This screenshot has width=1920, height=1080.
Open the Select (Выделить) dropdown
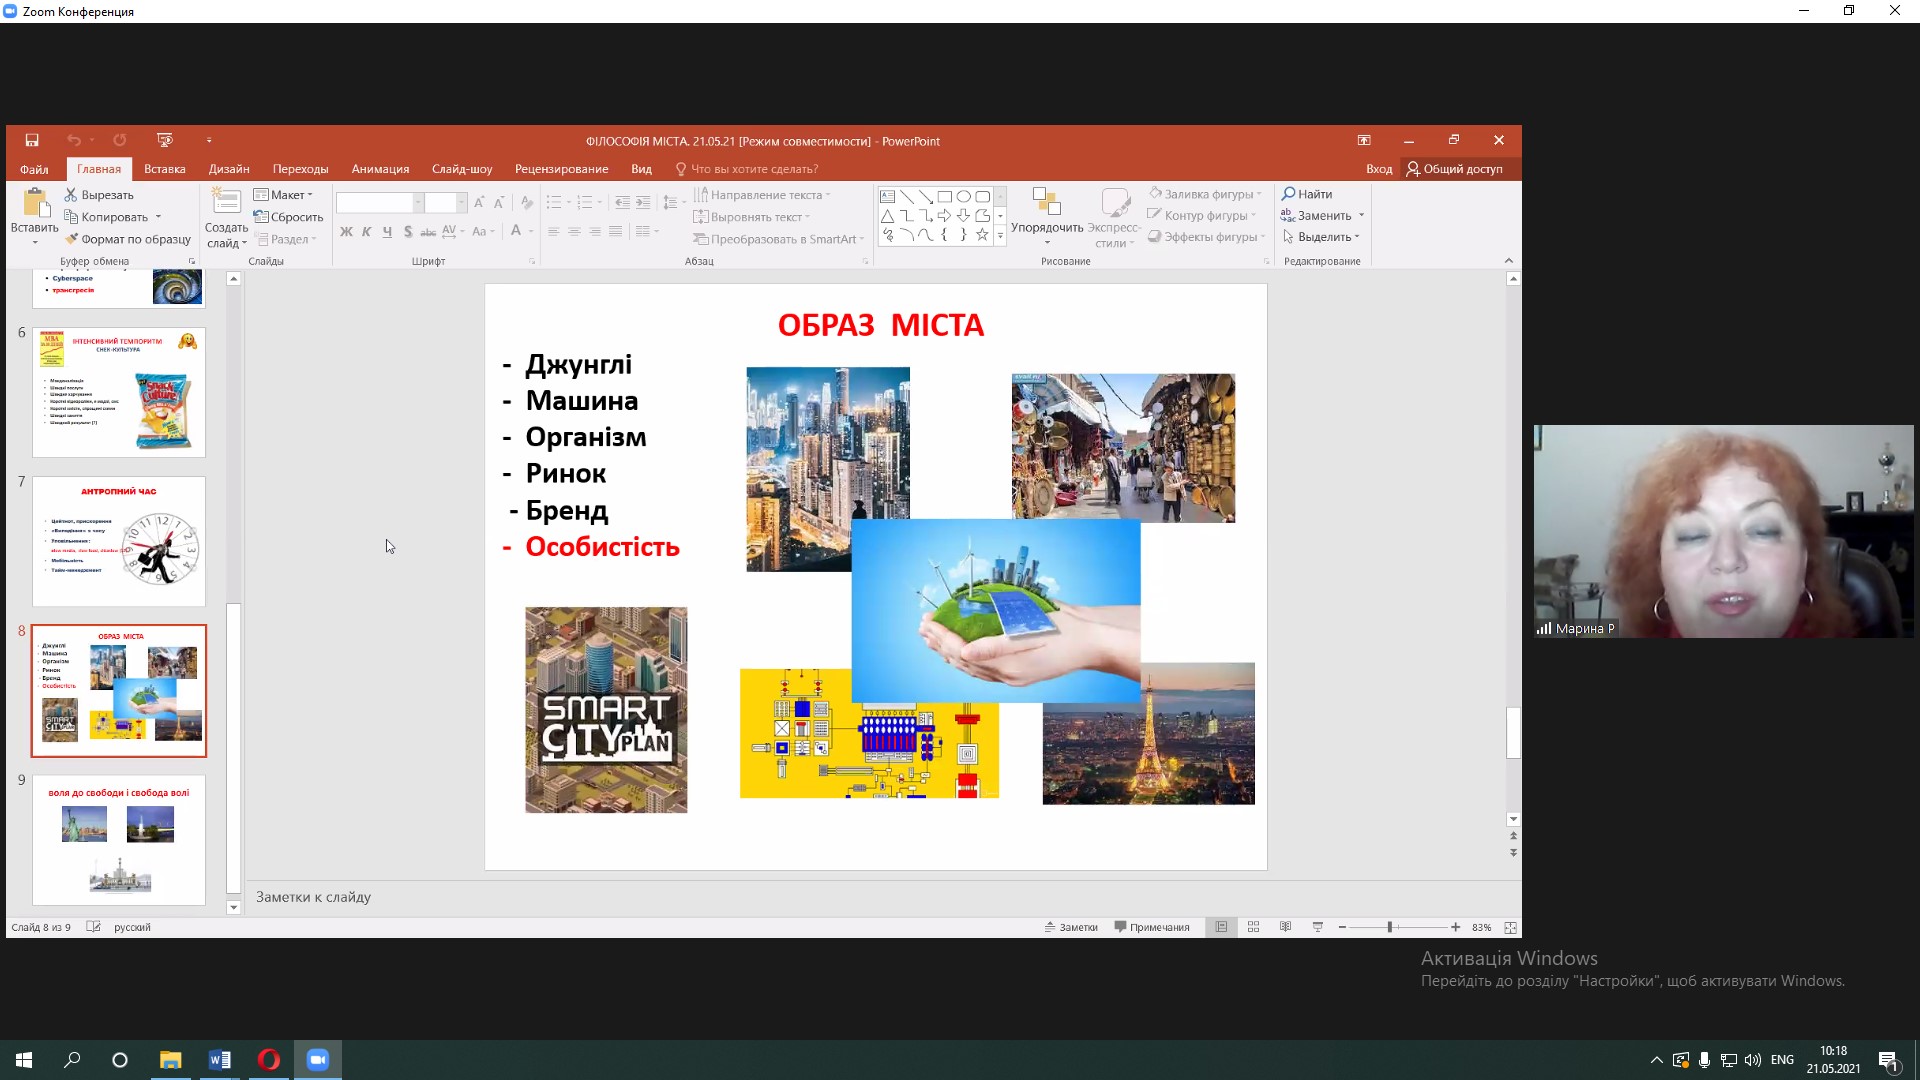(x=1322, y=237)
